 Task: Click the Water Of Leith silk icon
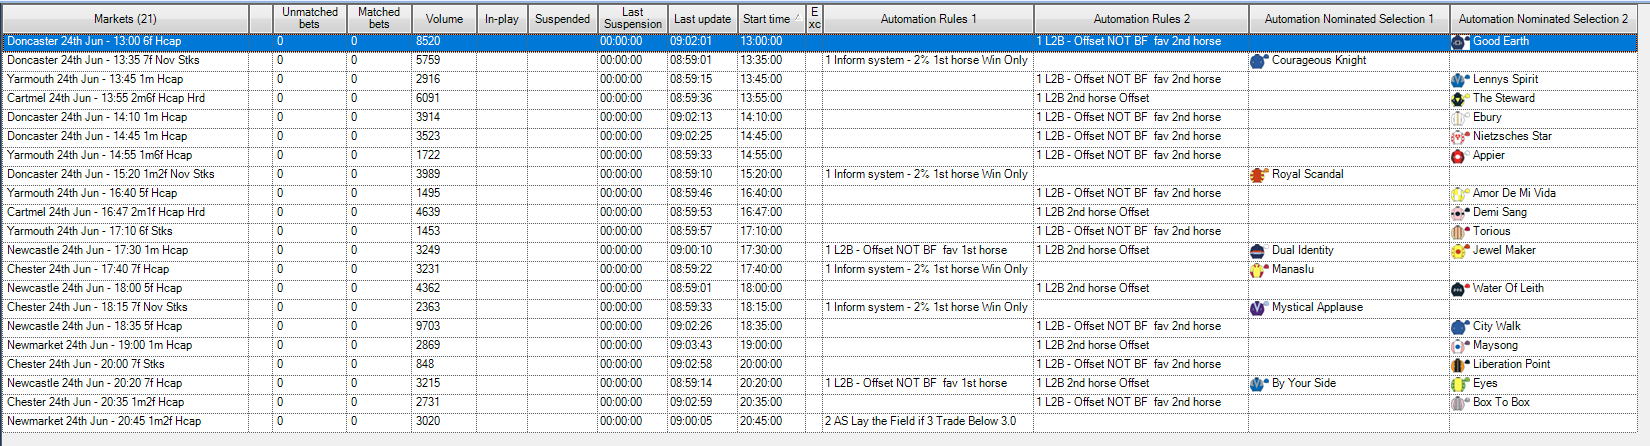pos(1459,289)
